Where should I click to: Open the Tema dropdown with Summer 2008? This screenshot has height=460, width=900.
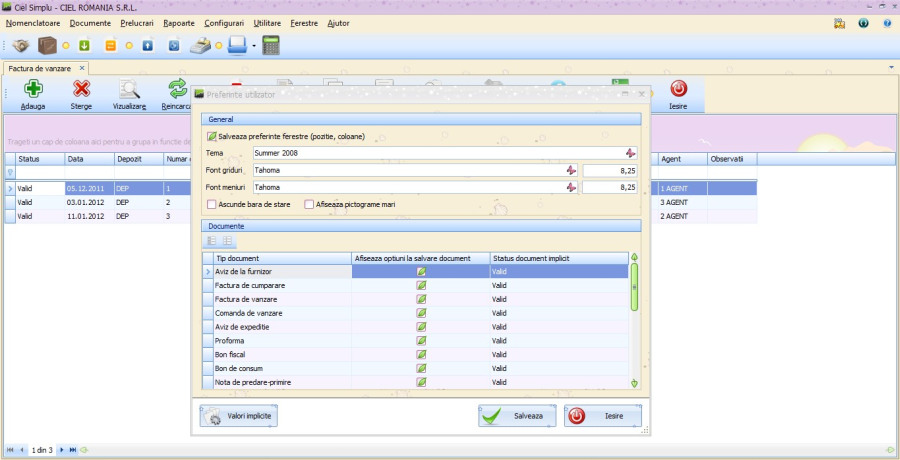(630, 154)
